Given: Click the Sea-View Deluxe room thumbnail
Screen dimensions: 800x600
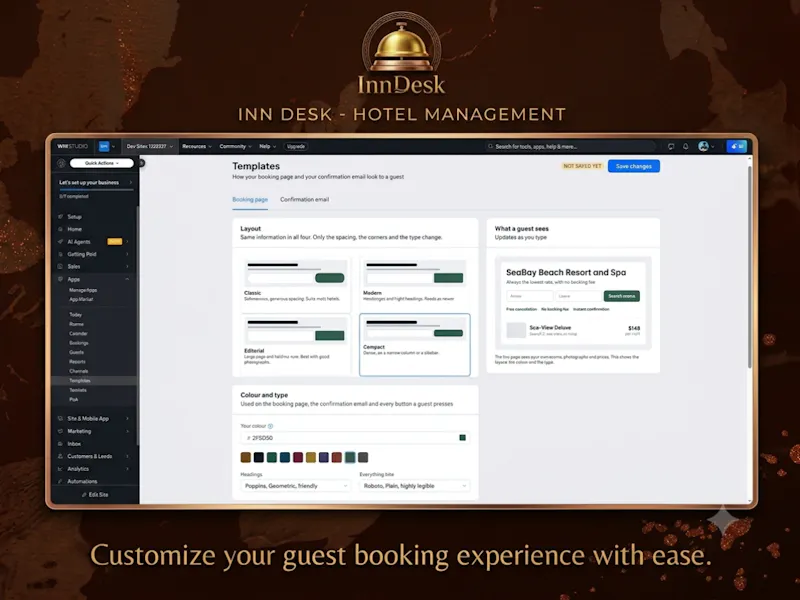Looking at the screenshot, I should point(516,330).
